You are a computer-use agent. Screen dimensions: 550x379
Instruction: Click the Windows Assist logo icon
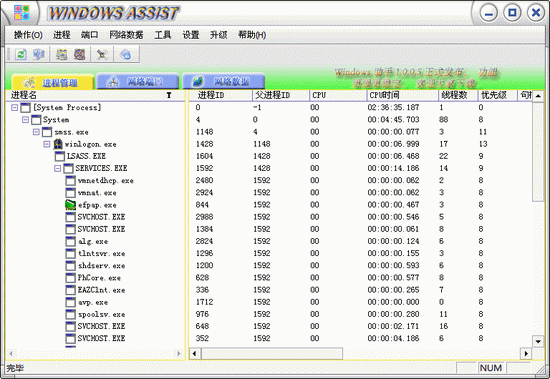click(22, 13)
